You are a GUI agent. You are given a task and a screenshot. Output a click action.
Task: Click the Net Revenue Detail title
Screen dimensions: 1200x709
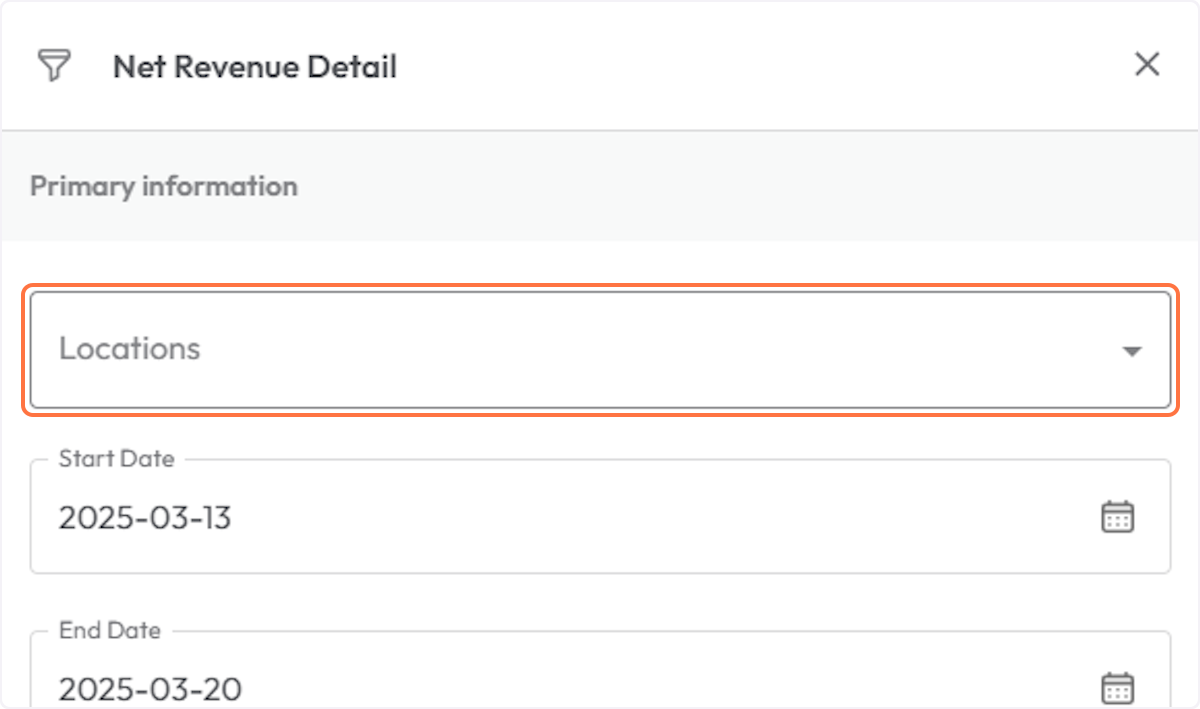tap(255, 66)
